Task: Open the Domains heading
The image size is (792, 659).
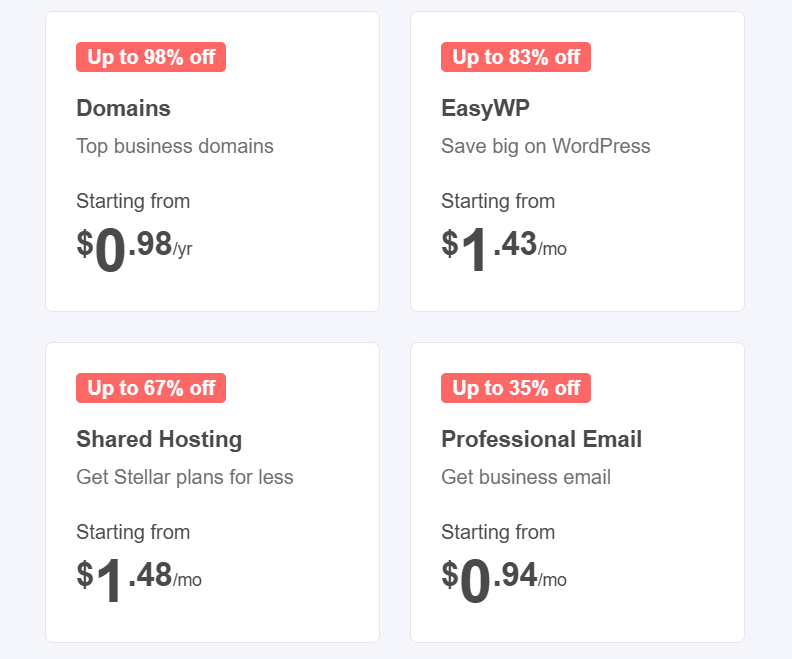Action: [x=123, y=108]
